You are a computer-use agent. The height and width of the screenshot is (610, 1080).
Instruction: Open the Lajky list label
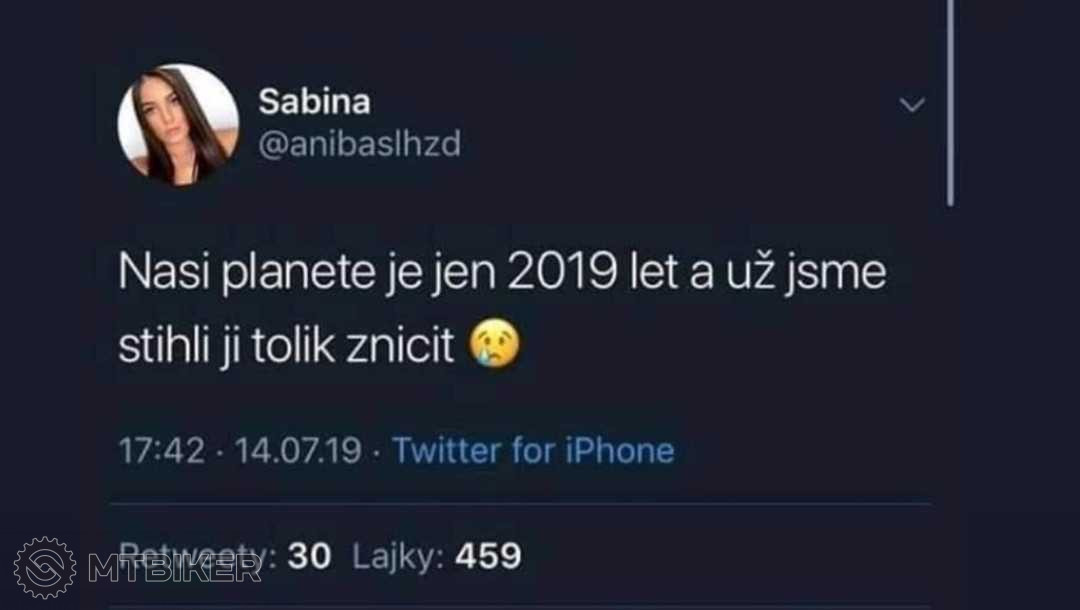pos(398,556)
